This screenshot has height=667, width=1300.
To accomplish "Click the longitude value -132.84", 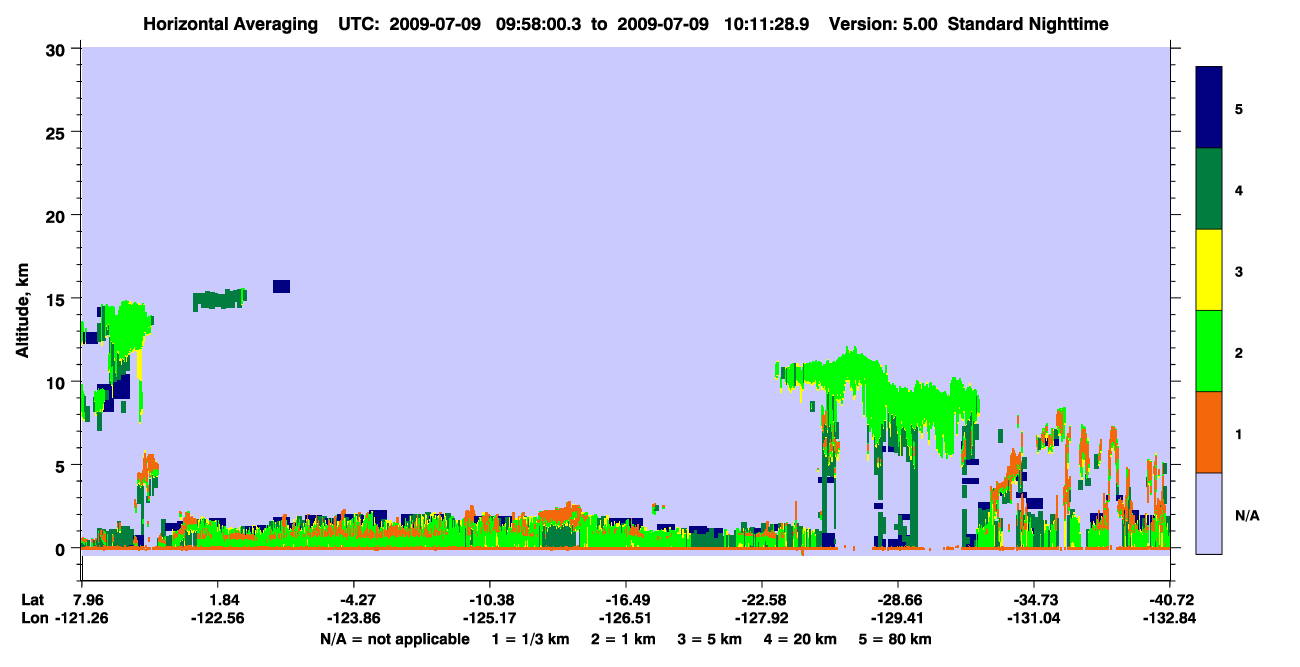I will 1170,618.
